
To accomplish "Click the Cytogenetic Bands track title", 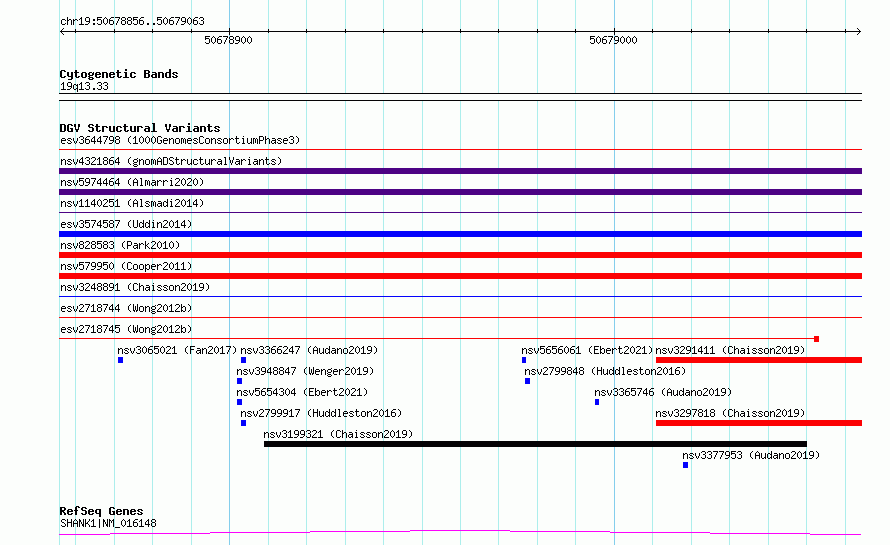I will [119, 74].
